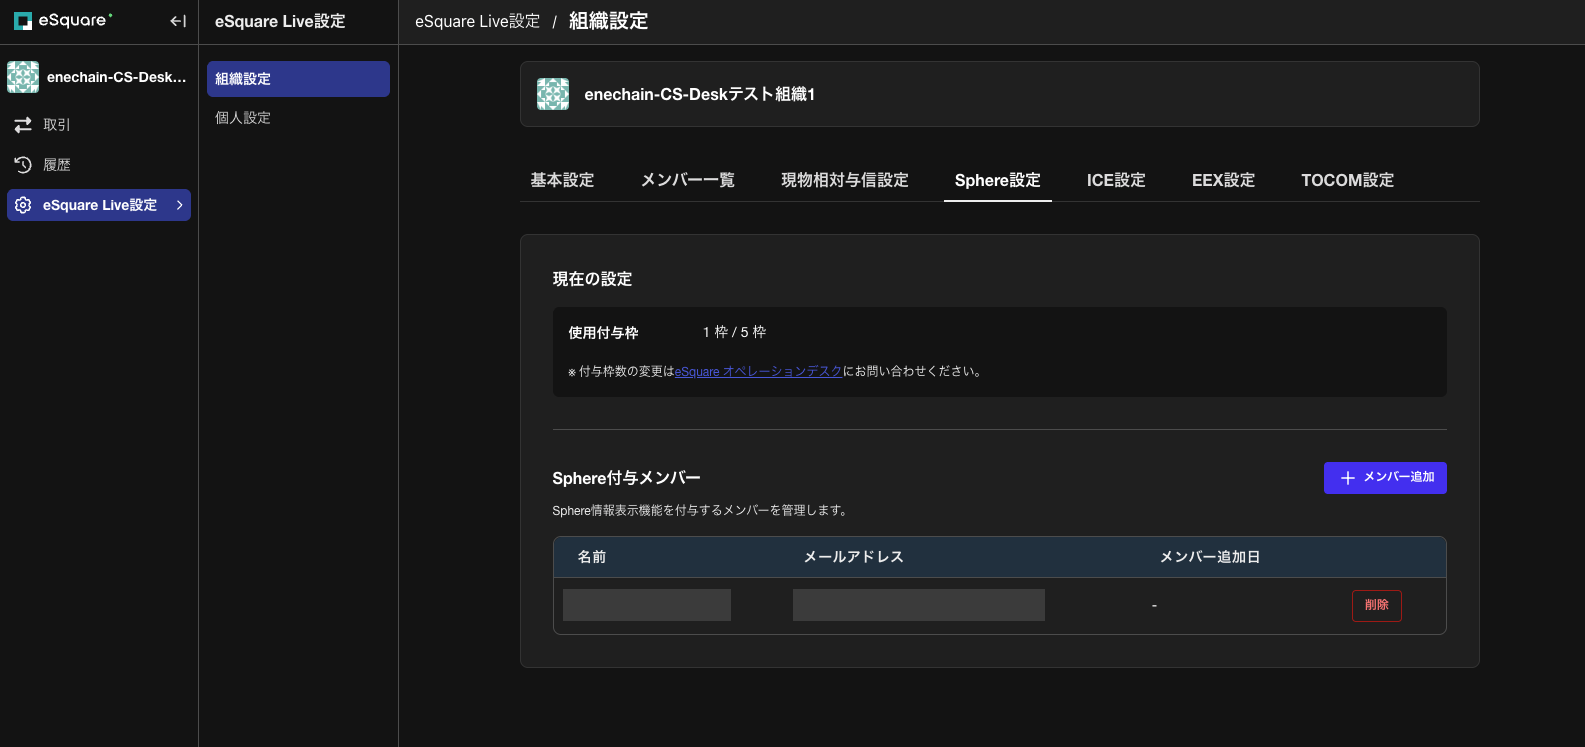Click the organization avatar in the header card

[x=553, y=94]
